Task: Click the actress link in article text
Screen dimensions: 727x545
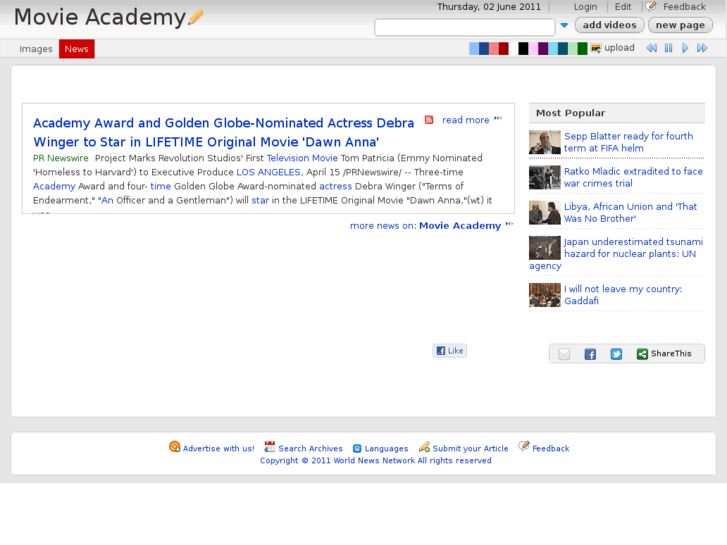Action: (335, 186)
